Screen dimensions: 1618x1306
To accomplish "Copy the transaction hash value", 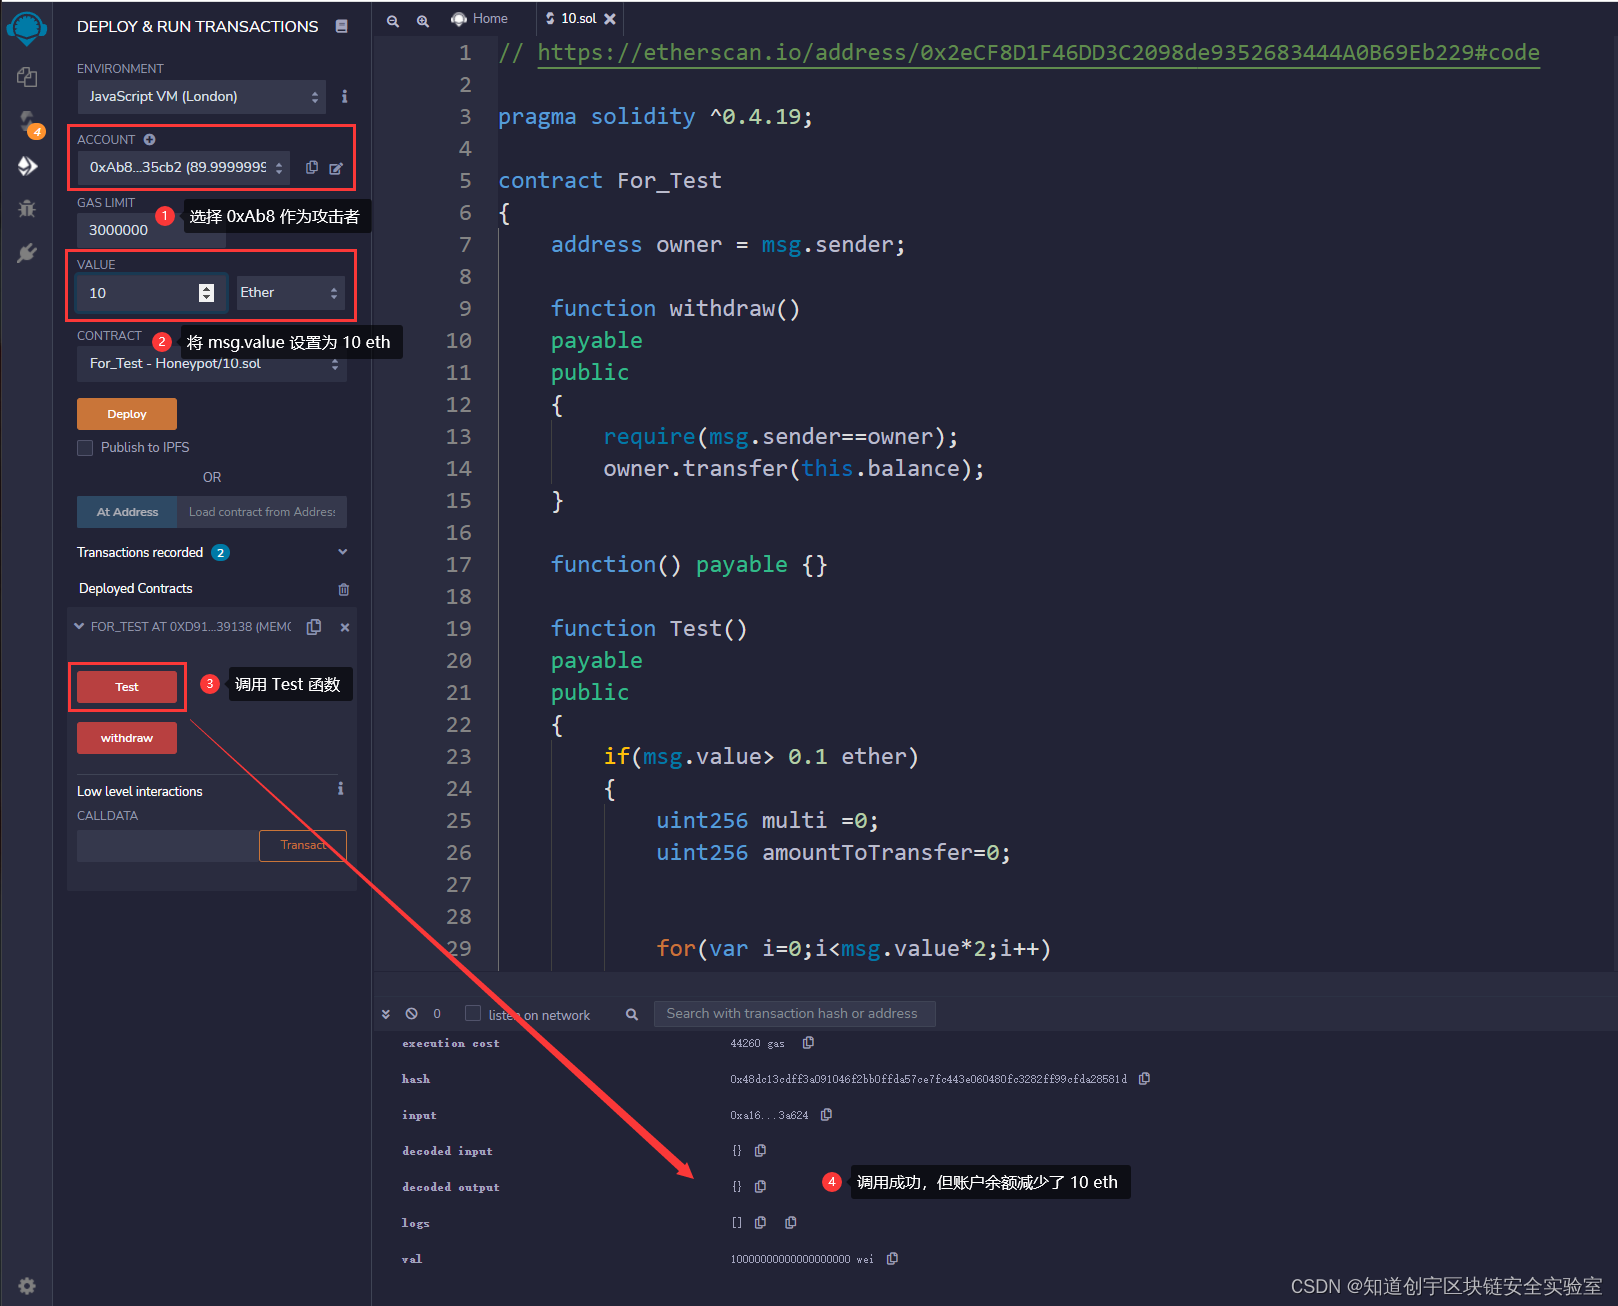I will [1144, 1079].
